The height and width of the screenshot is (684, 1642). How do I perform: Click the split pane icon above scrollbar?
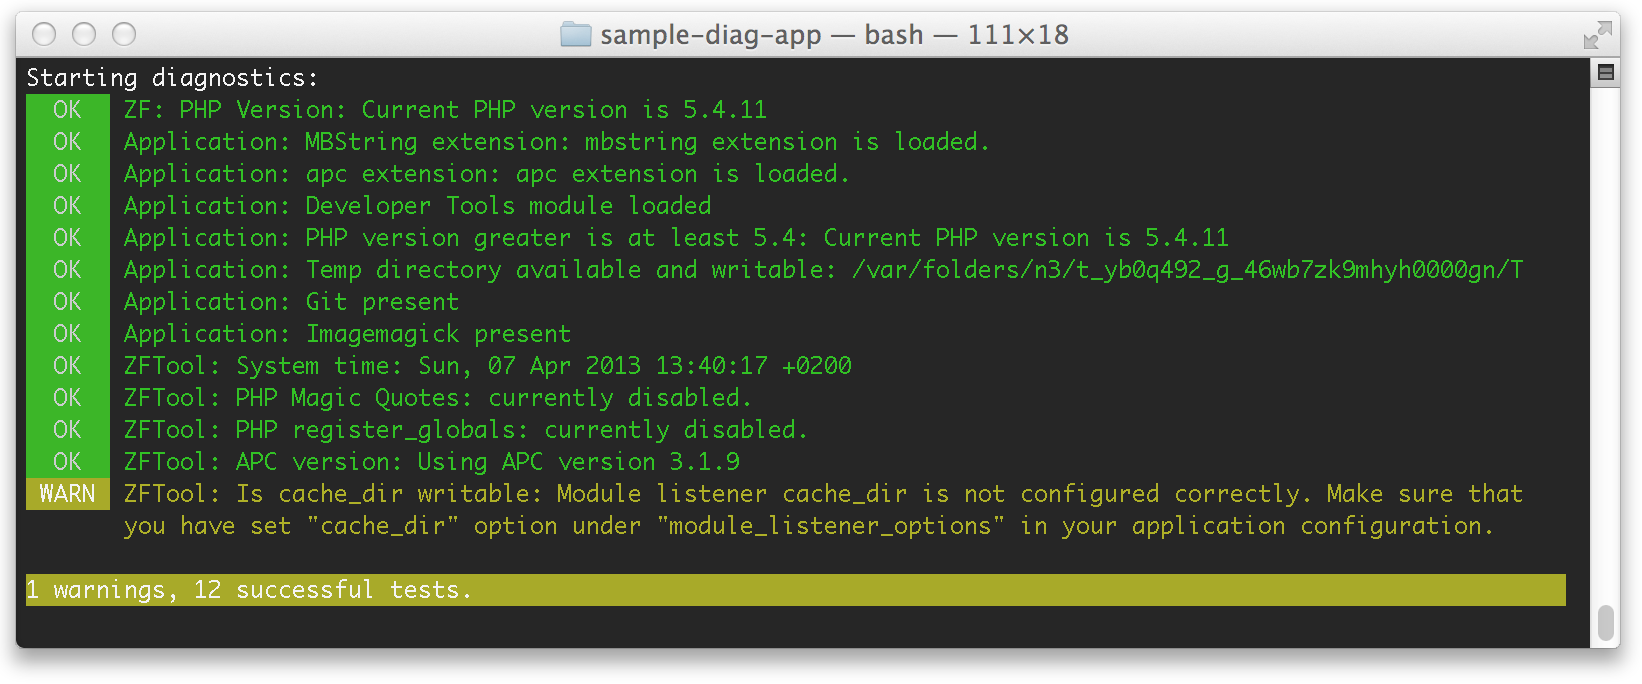[1606, 72]
